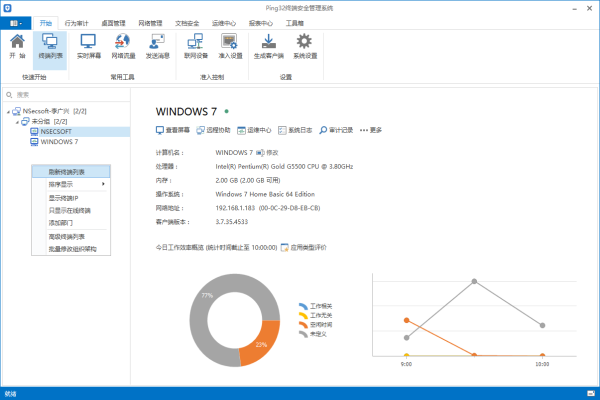This screenshot has height=400, width=600.
Task: Open the 运维中心 action below the WINDOWS 7 title
Action: 254,130
